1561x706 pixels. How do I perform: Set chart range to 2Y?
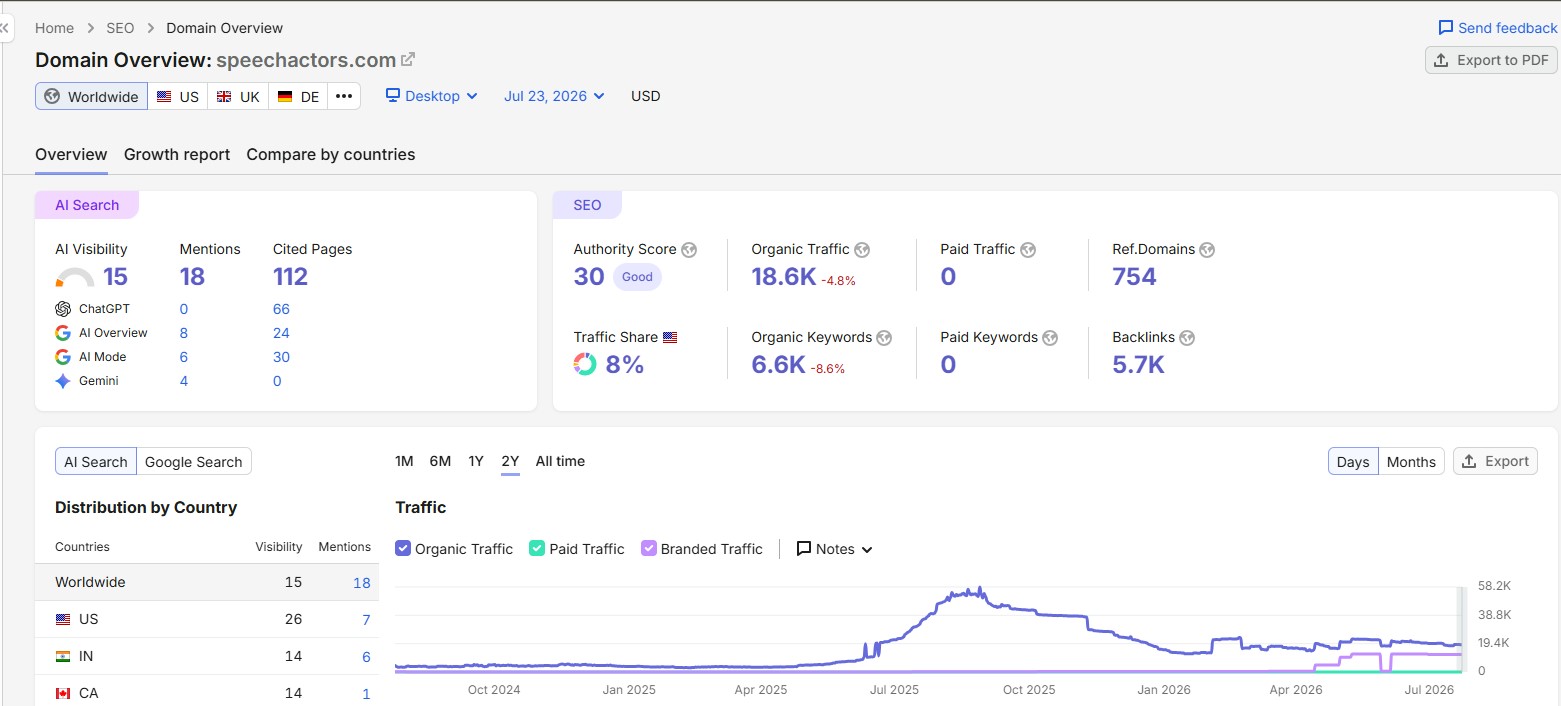pos(510,461)
